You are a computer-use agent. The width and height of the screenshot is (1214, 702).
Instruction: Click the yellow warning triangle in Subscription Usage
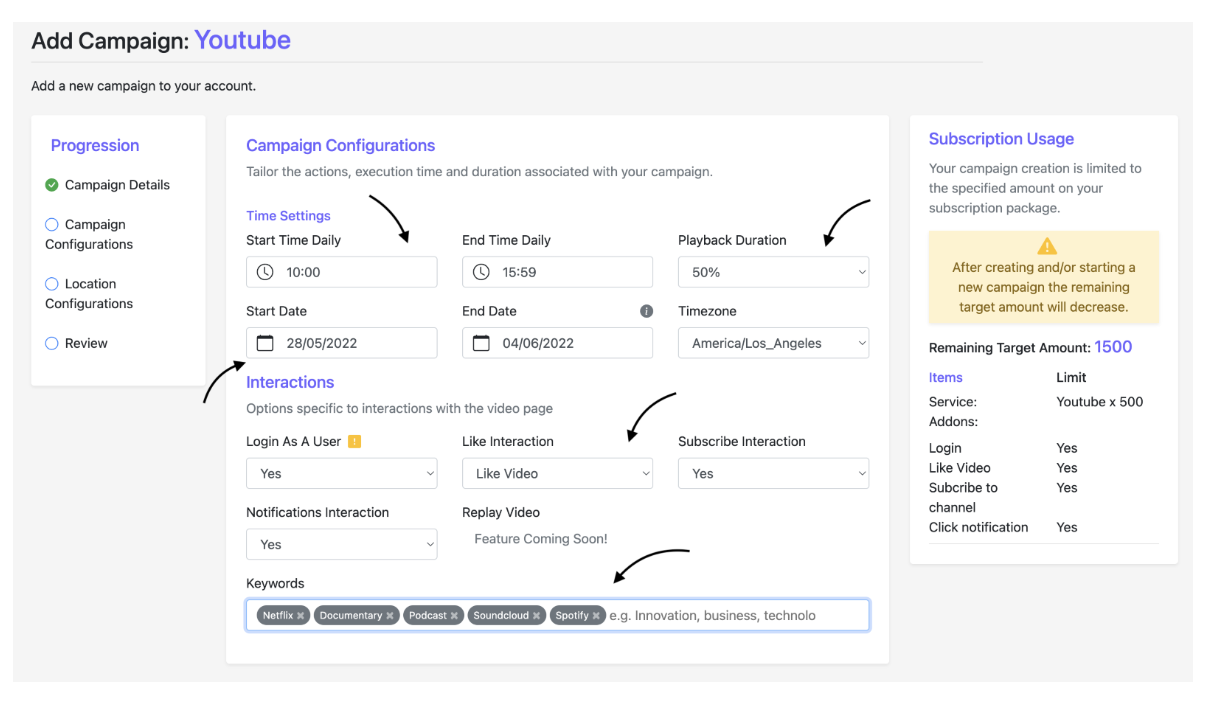tap(1046, 246)
